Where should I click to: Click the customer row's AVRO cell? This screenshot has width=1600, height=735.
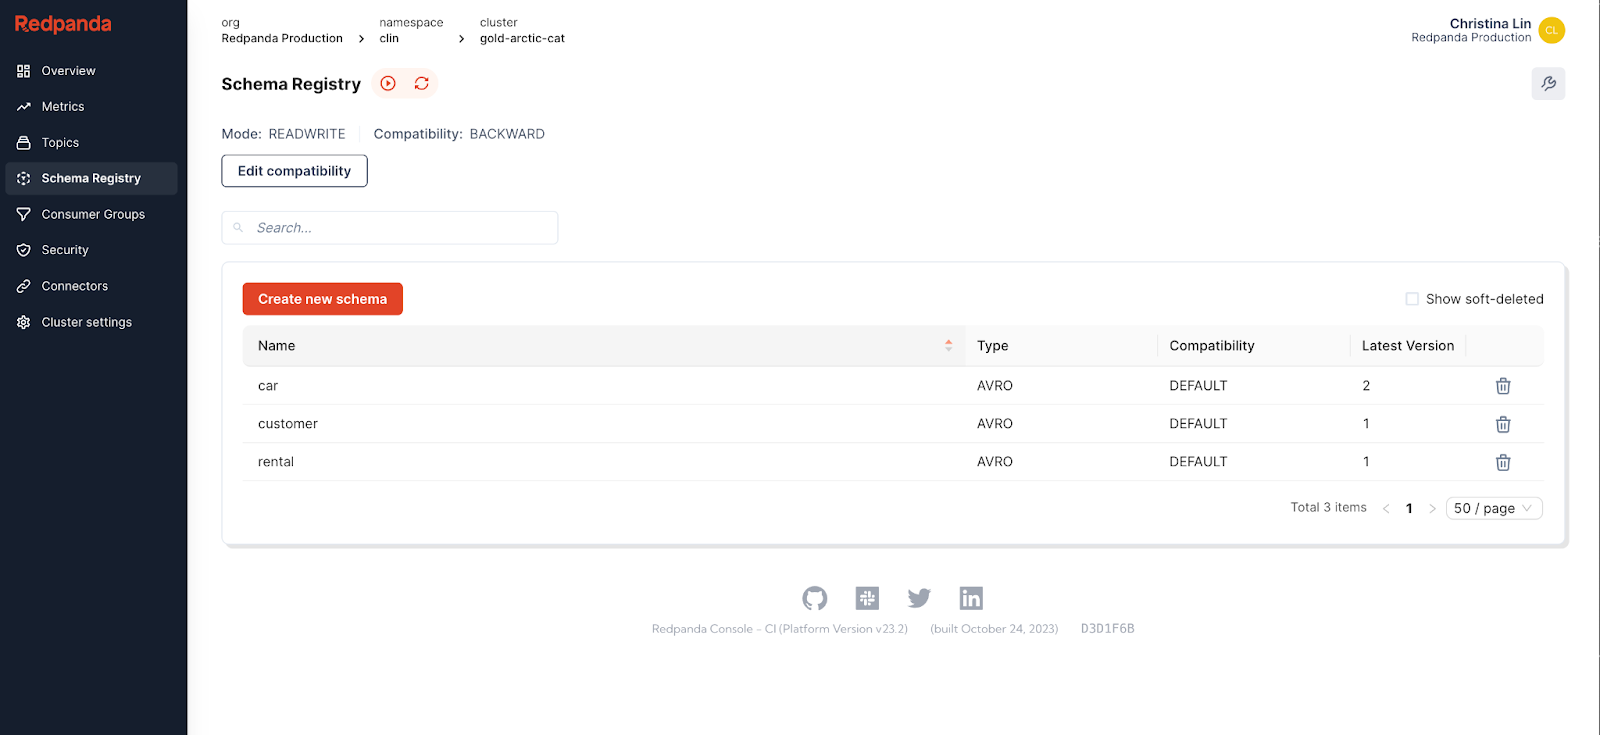[x=995, y=424]
